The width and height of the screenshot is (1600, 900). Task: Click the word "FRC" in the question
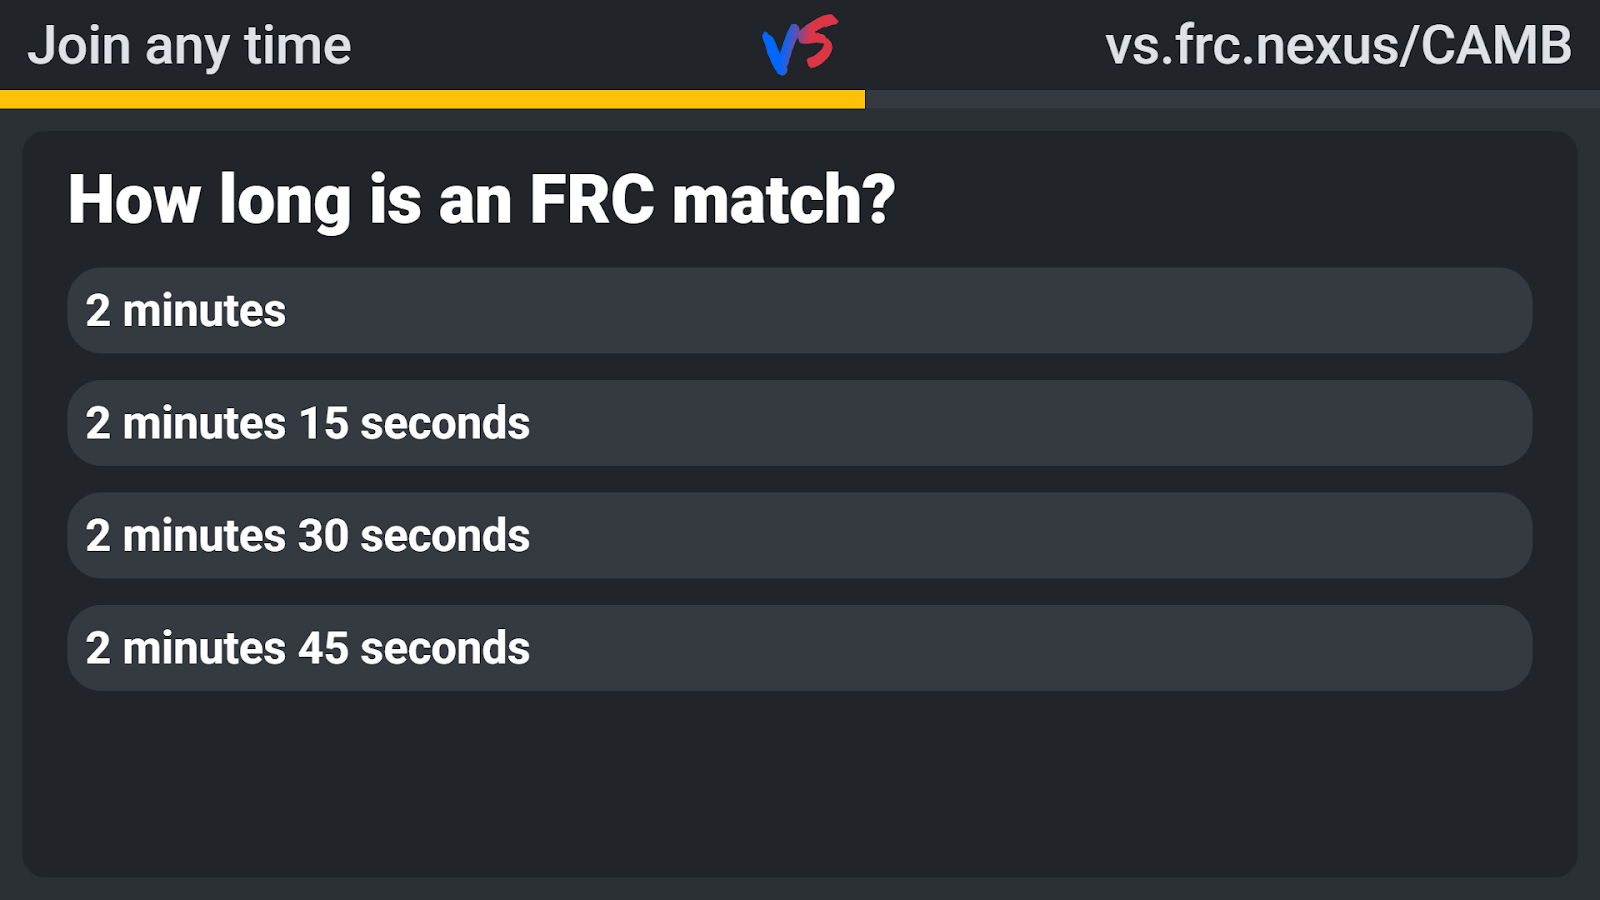coord(591,199)
